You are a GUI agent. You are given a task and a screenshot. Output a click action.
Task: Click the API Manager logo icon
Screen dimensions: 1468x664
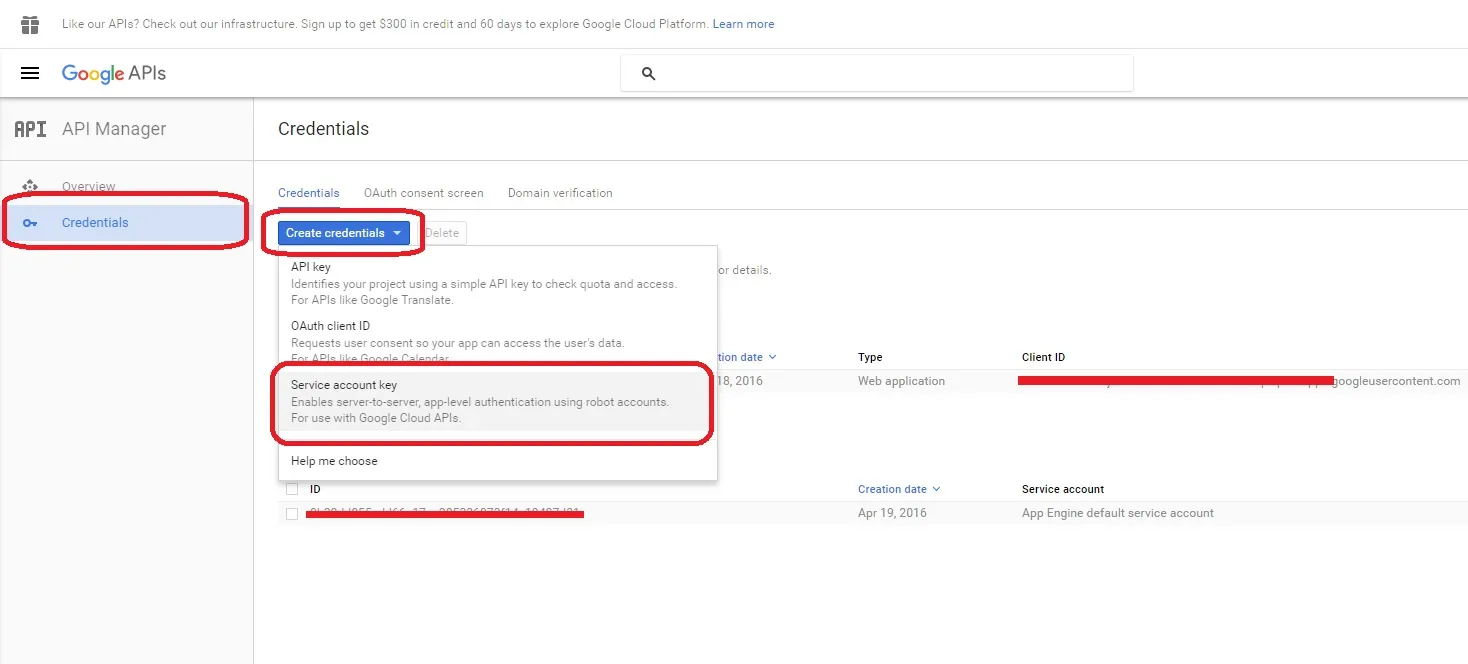[30, 129]
